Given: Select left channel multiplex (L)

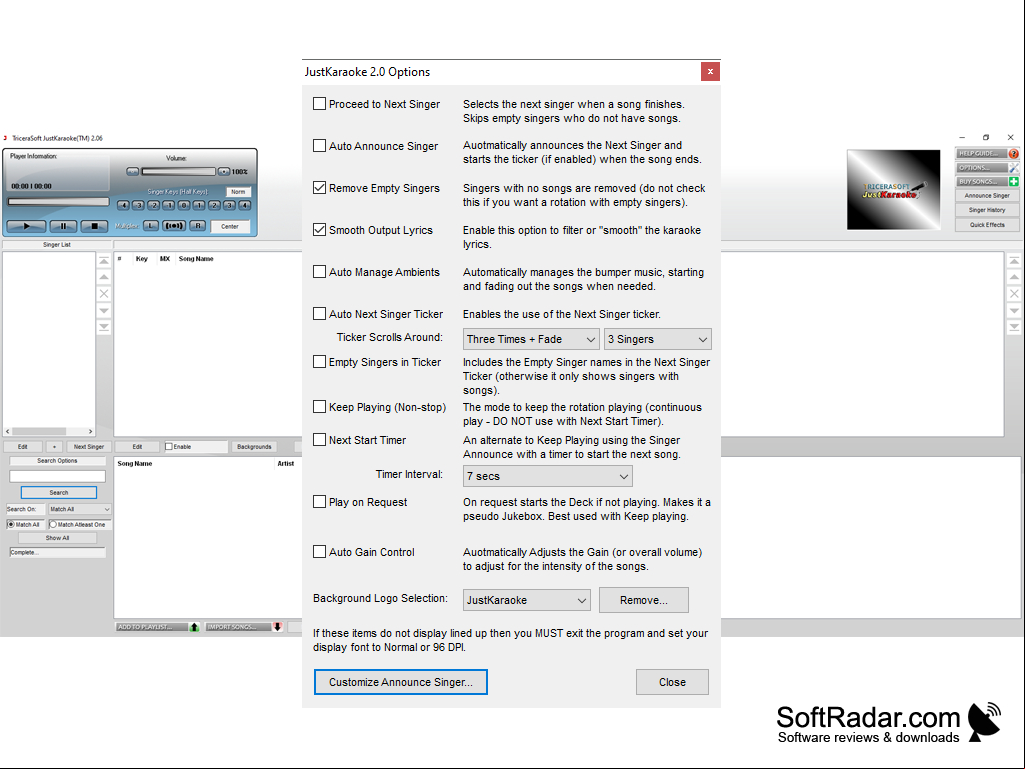Looking at the screenshot, I should [151, 226].
